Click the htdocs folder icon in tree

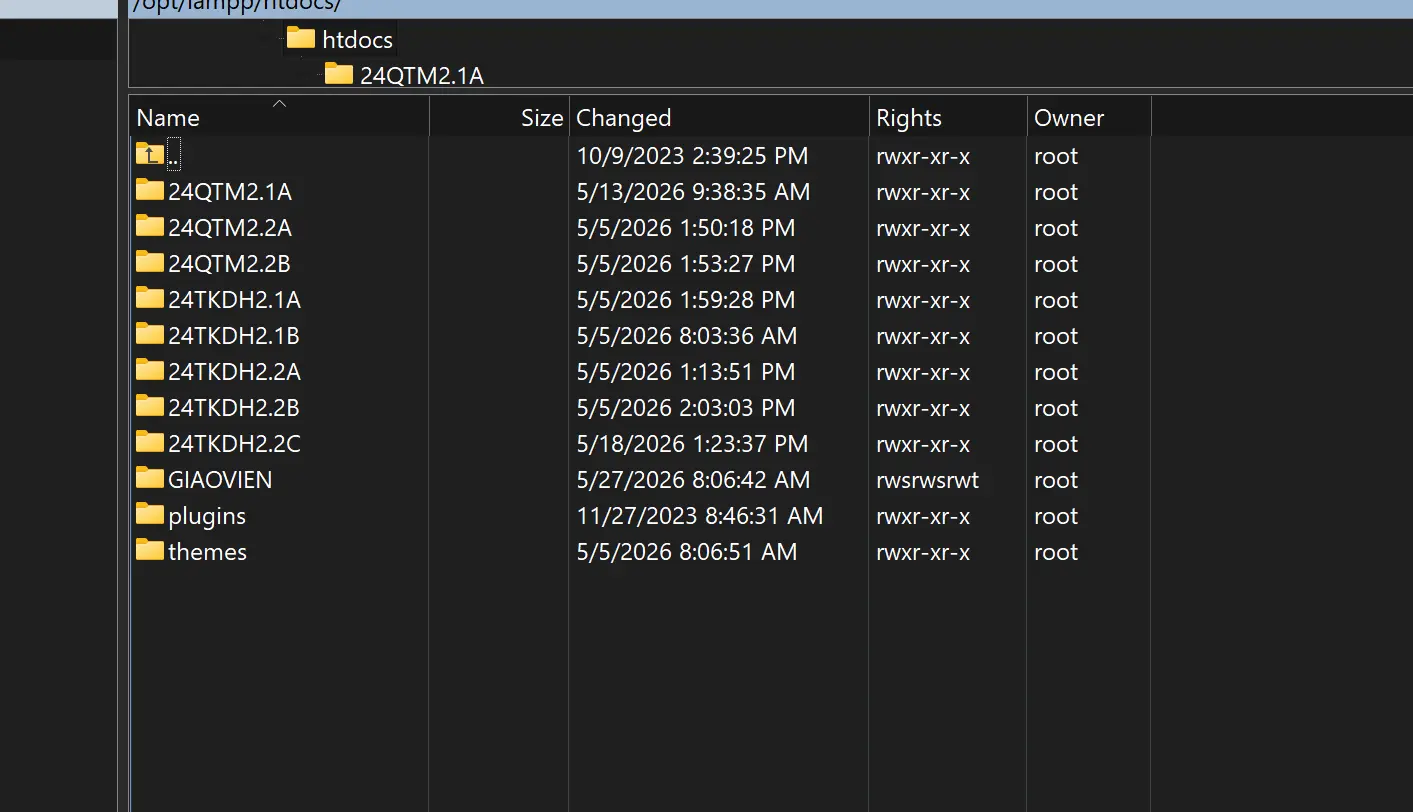point(301,39)
